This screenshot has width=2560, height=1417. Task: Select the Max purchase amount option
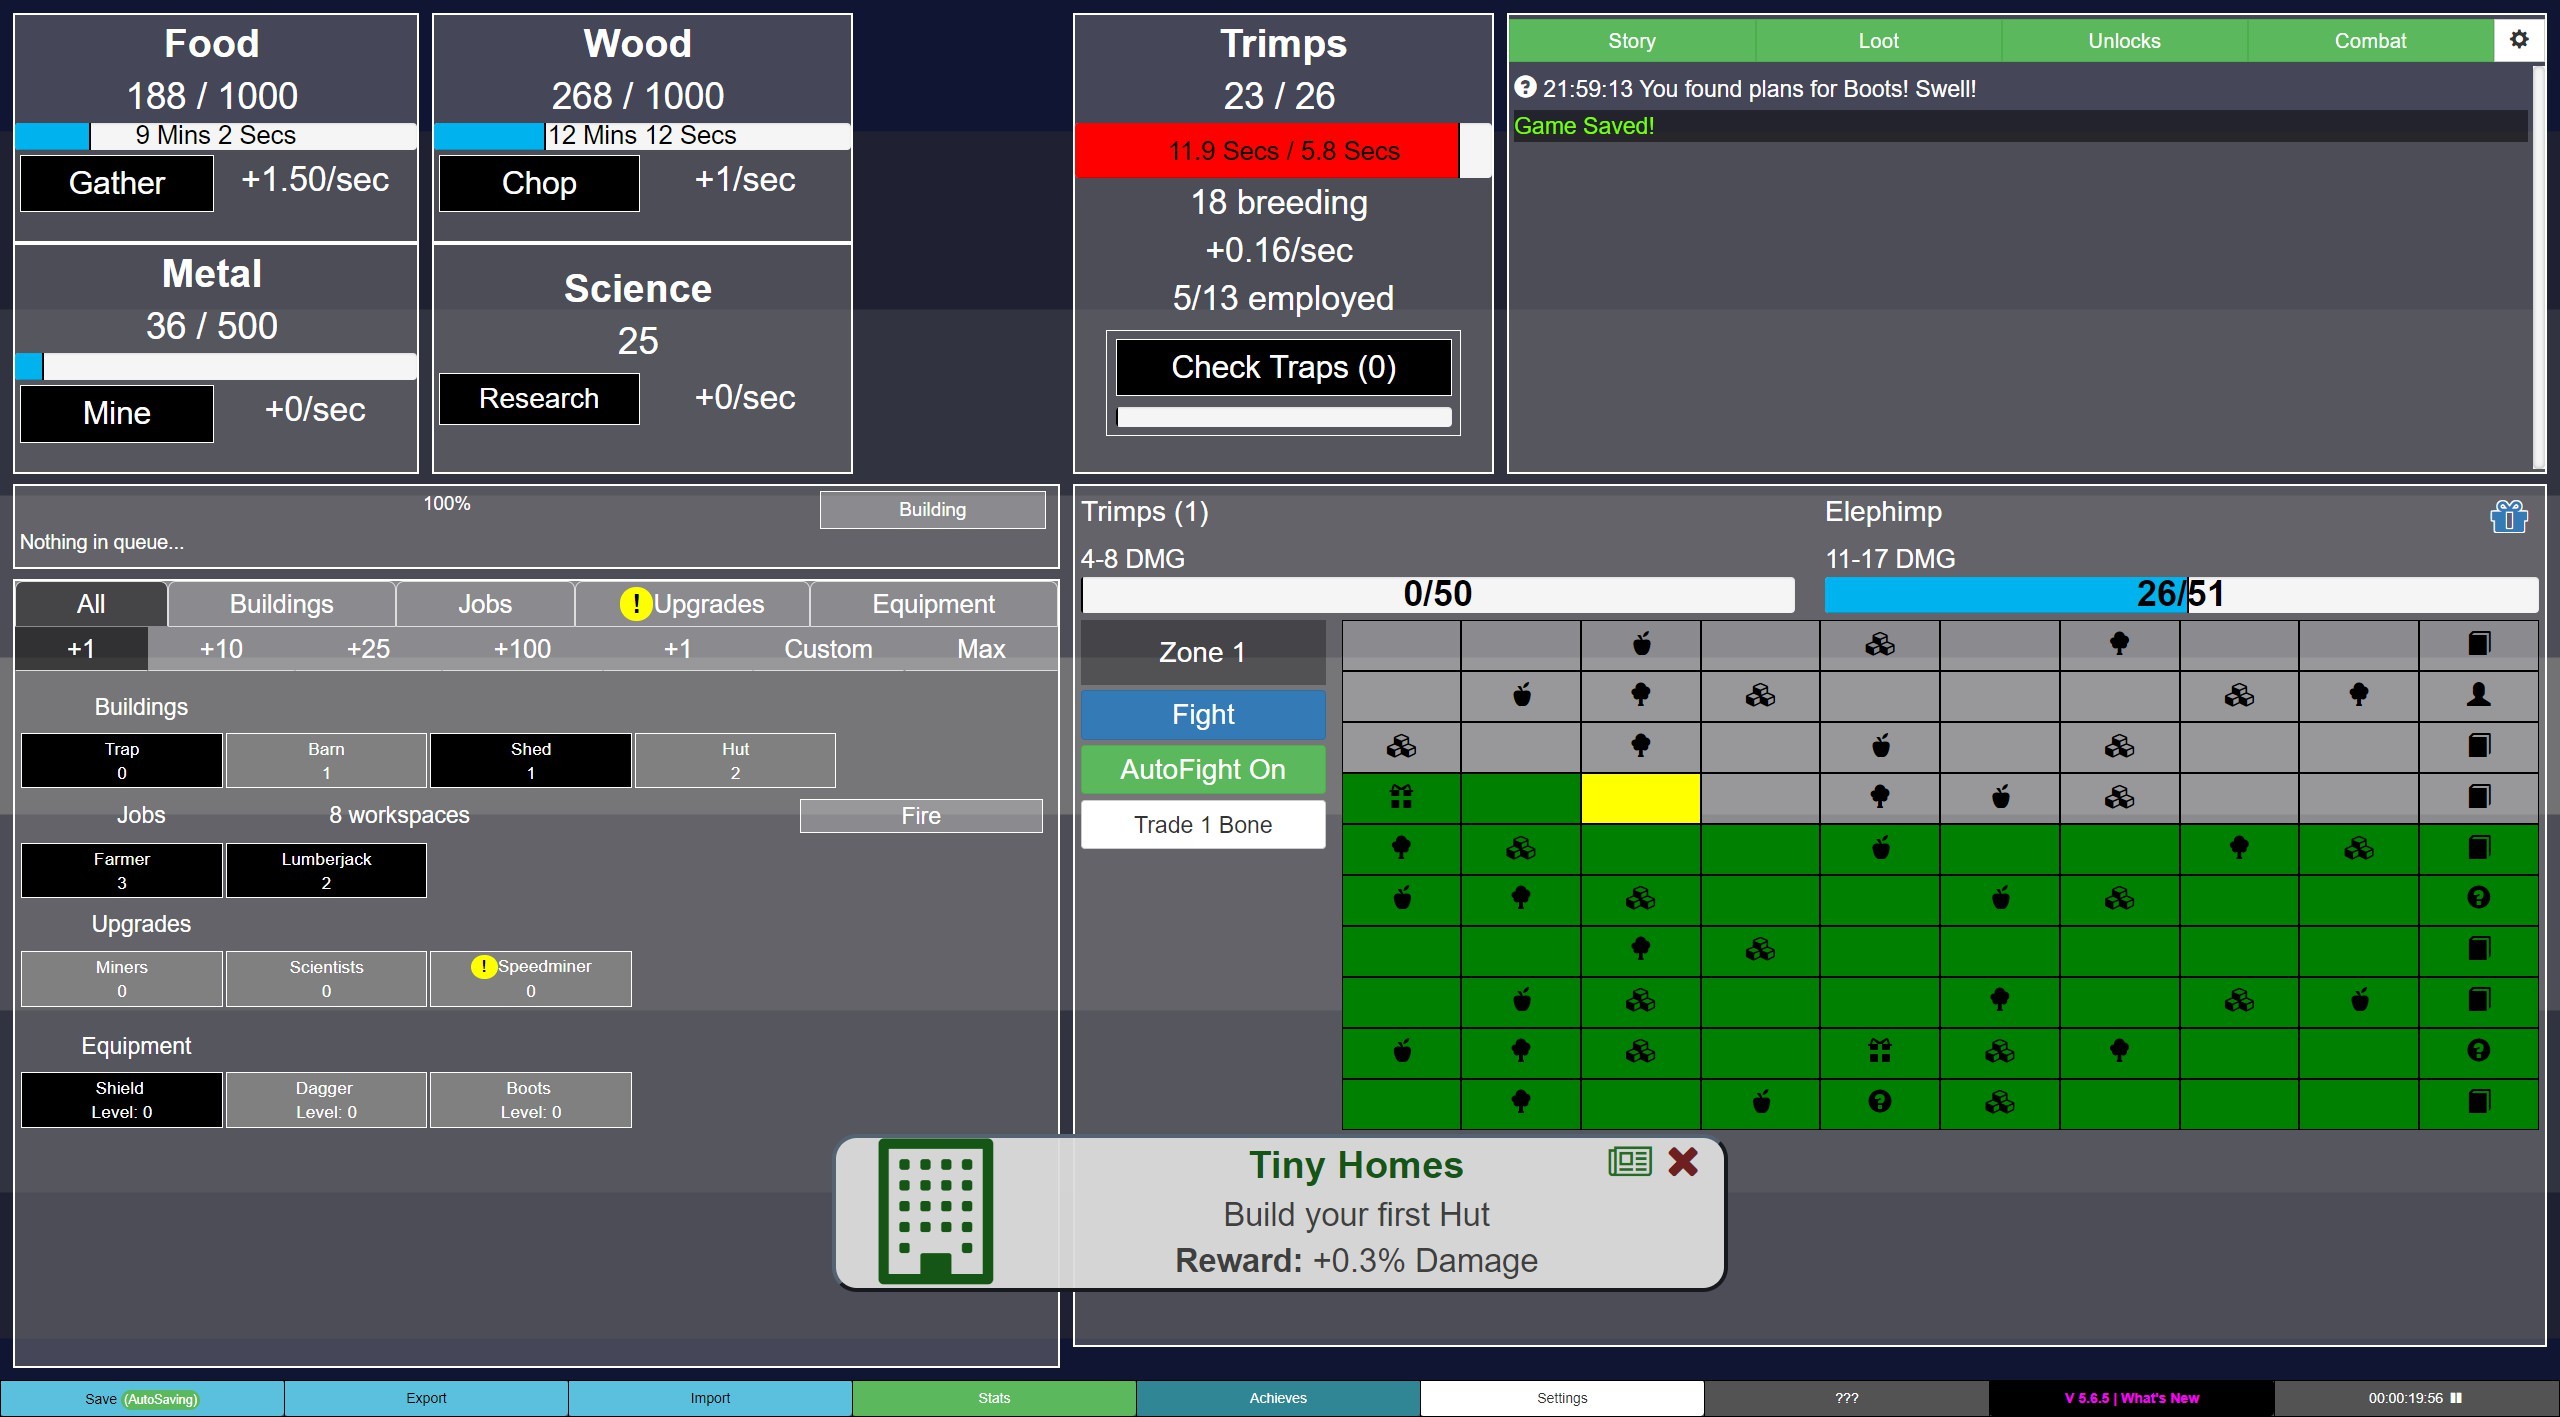click(x=980, y=648)
